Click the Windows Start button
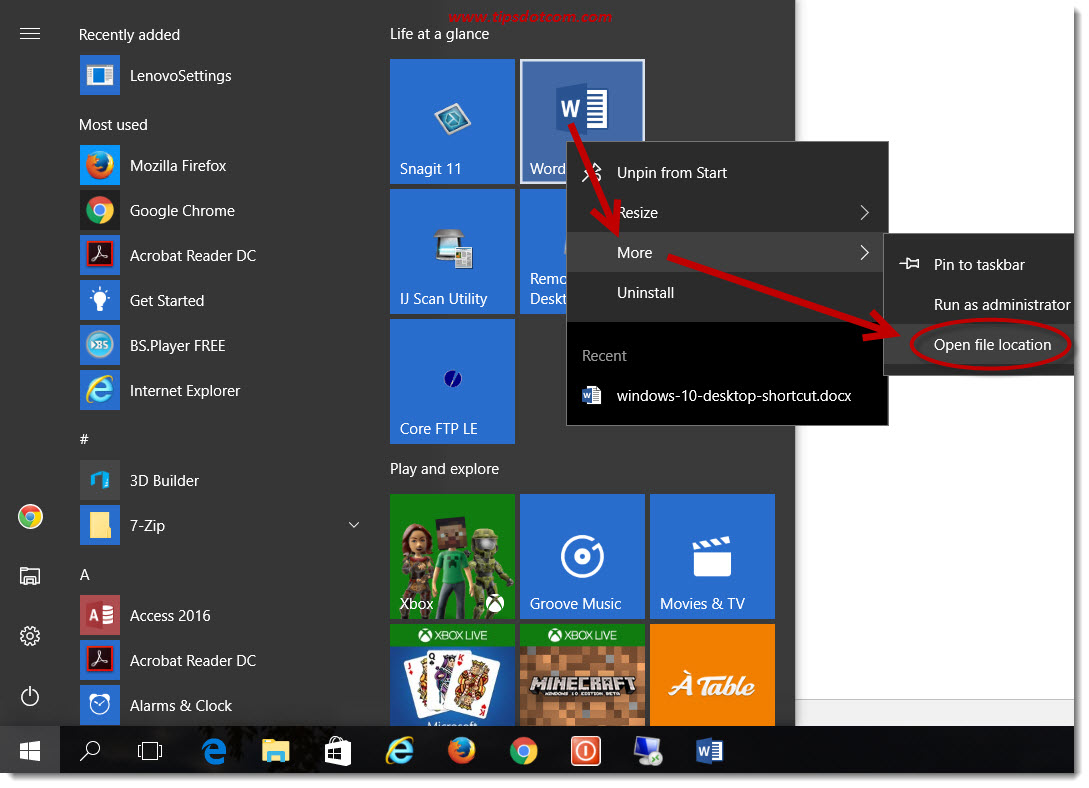The width and height of the screenshot is (1089, 788). click(30, 751)
